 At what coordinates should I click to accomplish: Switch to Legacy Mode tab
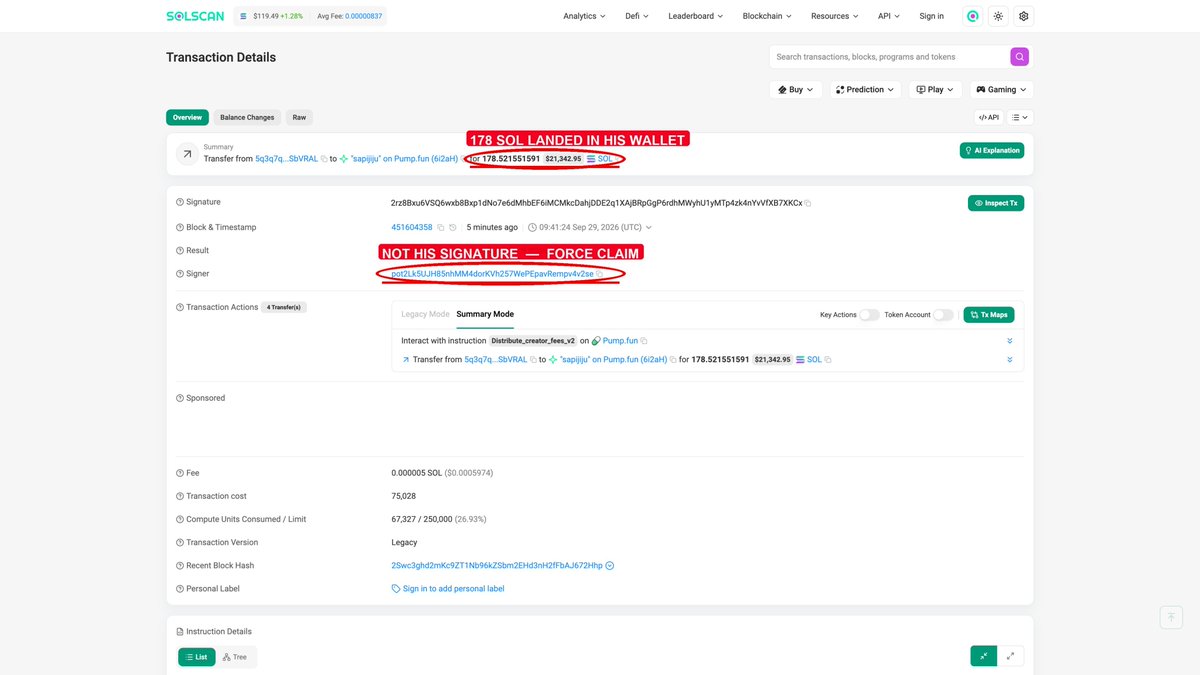click(426, 314)
